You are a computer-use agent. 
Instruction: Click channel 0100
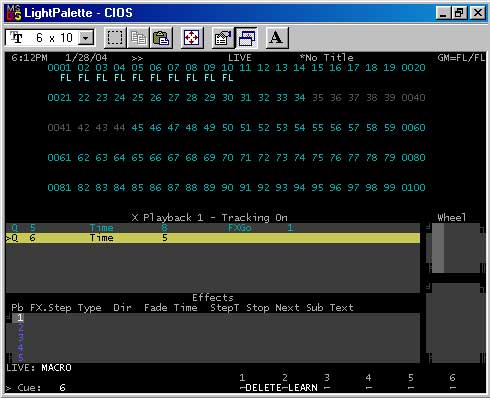tap(413, 188)
